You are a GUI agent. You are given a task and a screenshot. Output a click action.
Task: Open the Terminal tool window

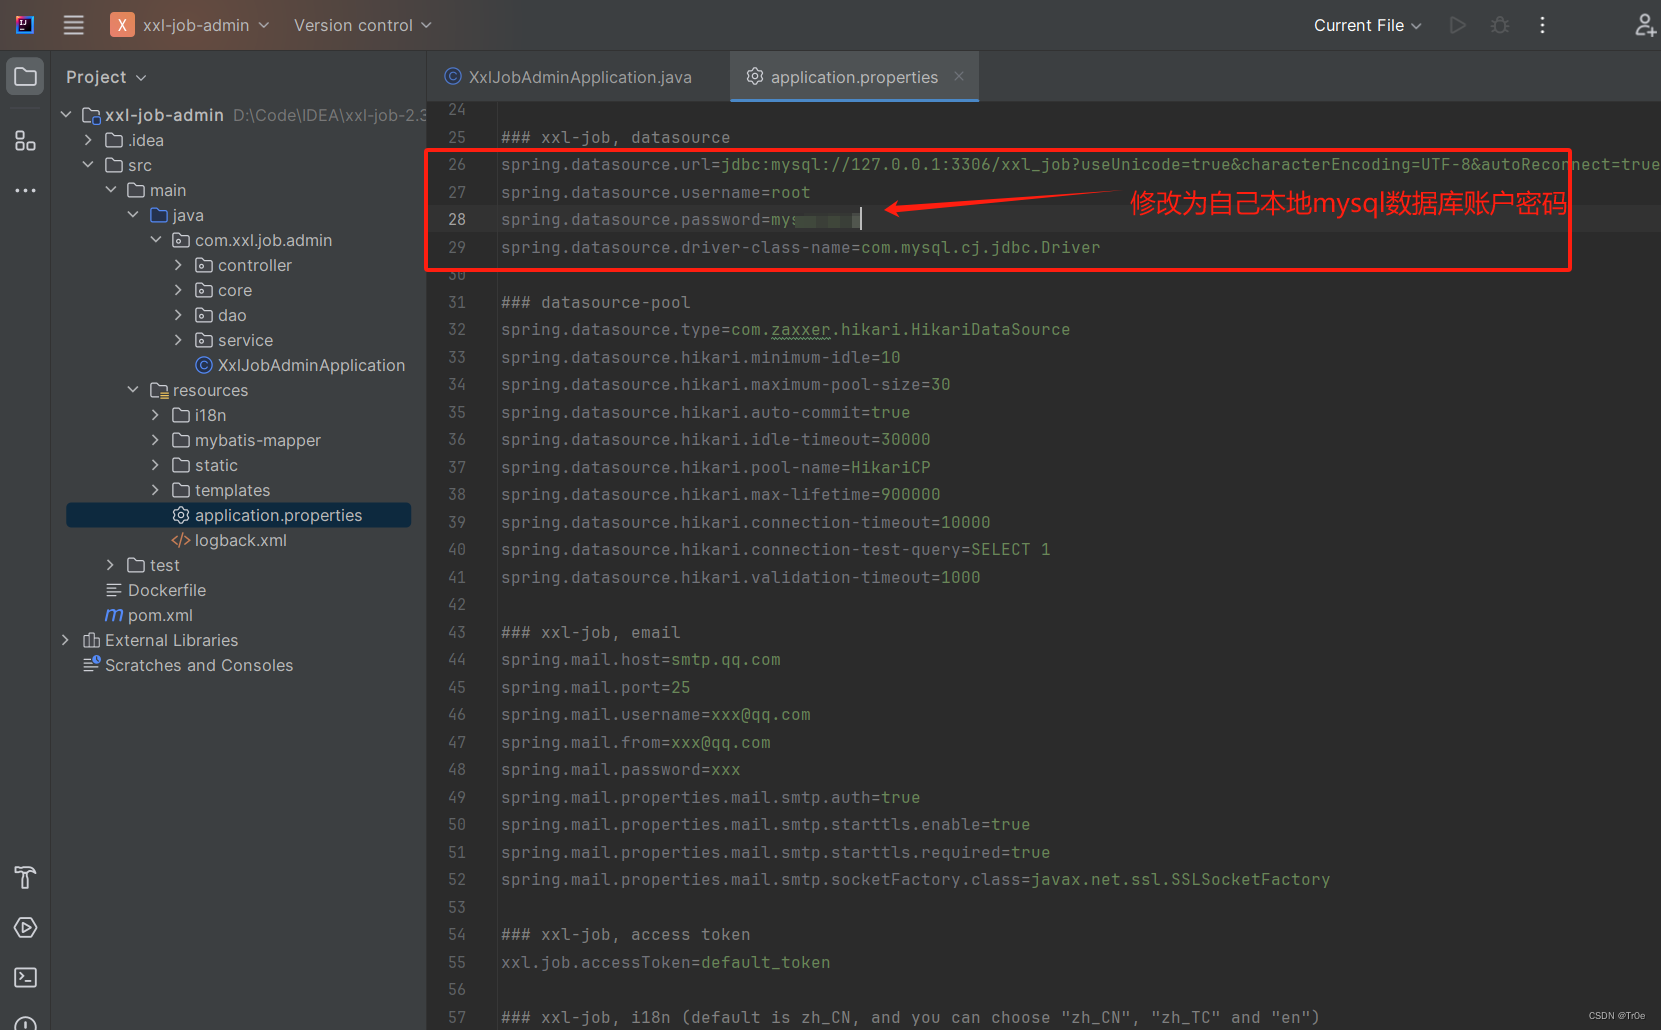[25, 978]
